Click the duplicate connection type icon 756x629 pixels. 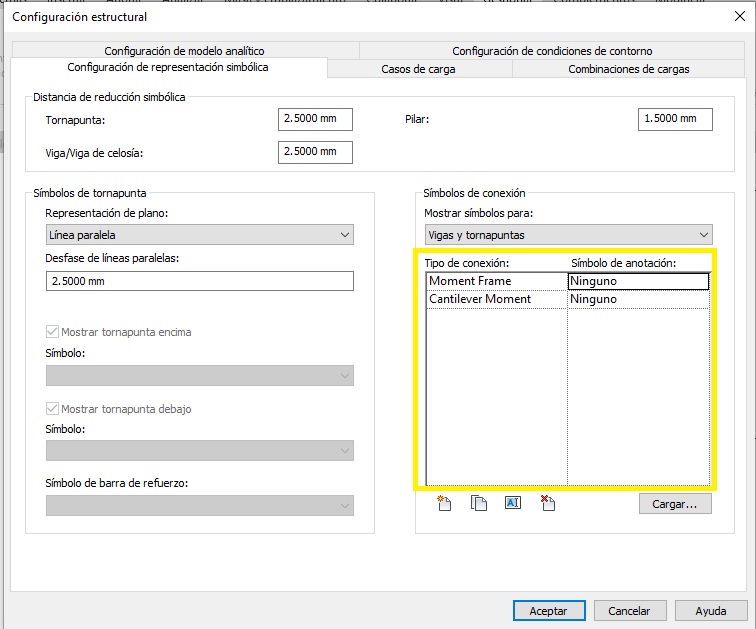click(479, 503)
